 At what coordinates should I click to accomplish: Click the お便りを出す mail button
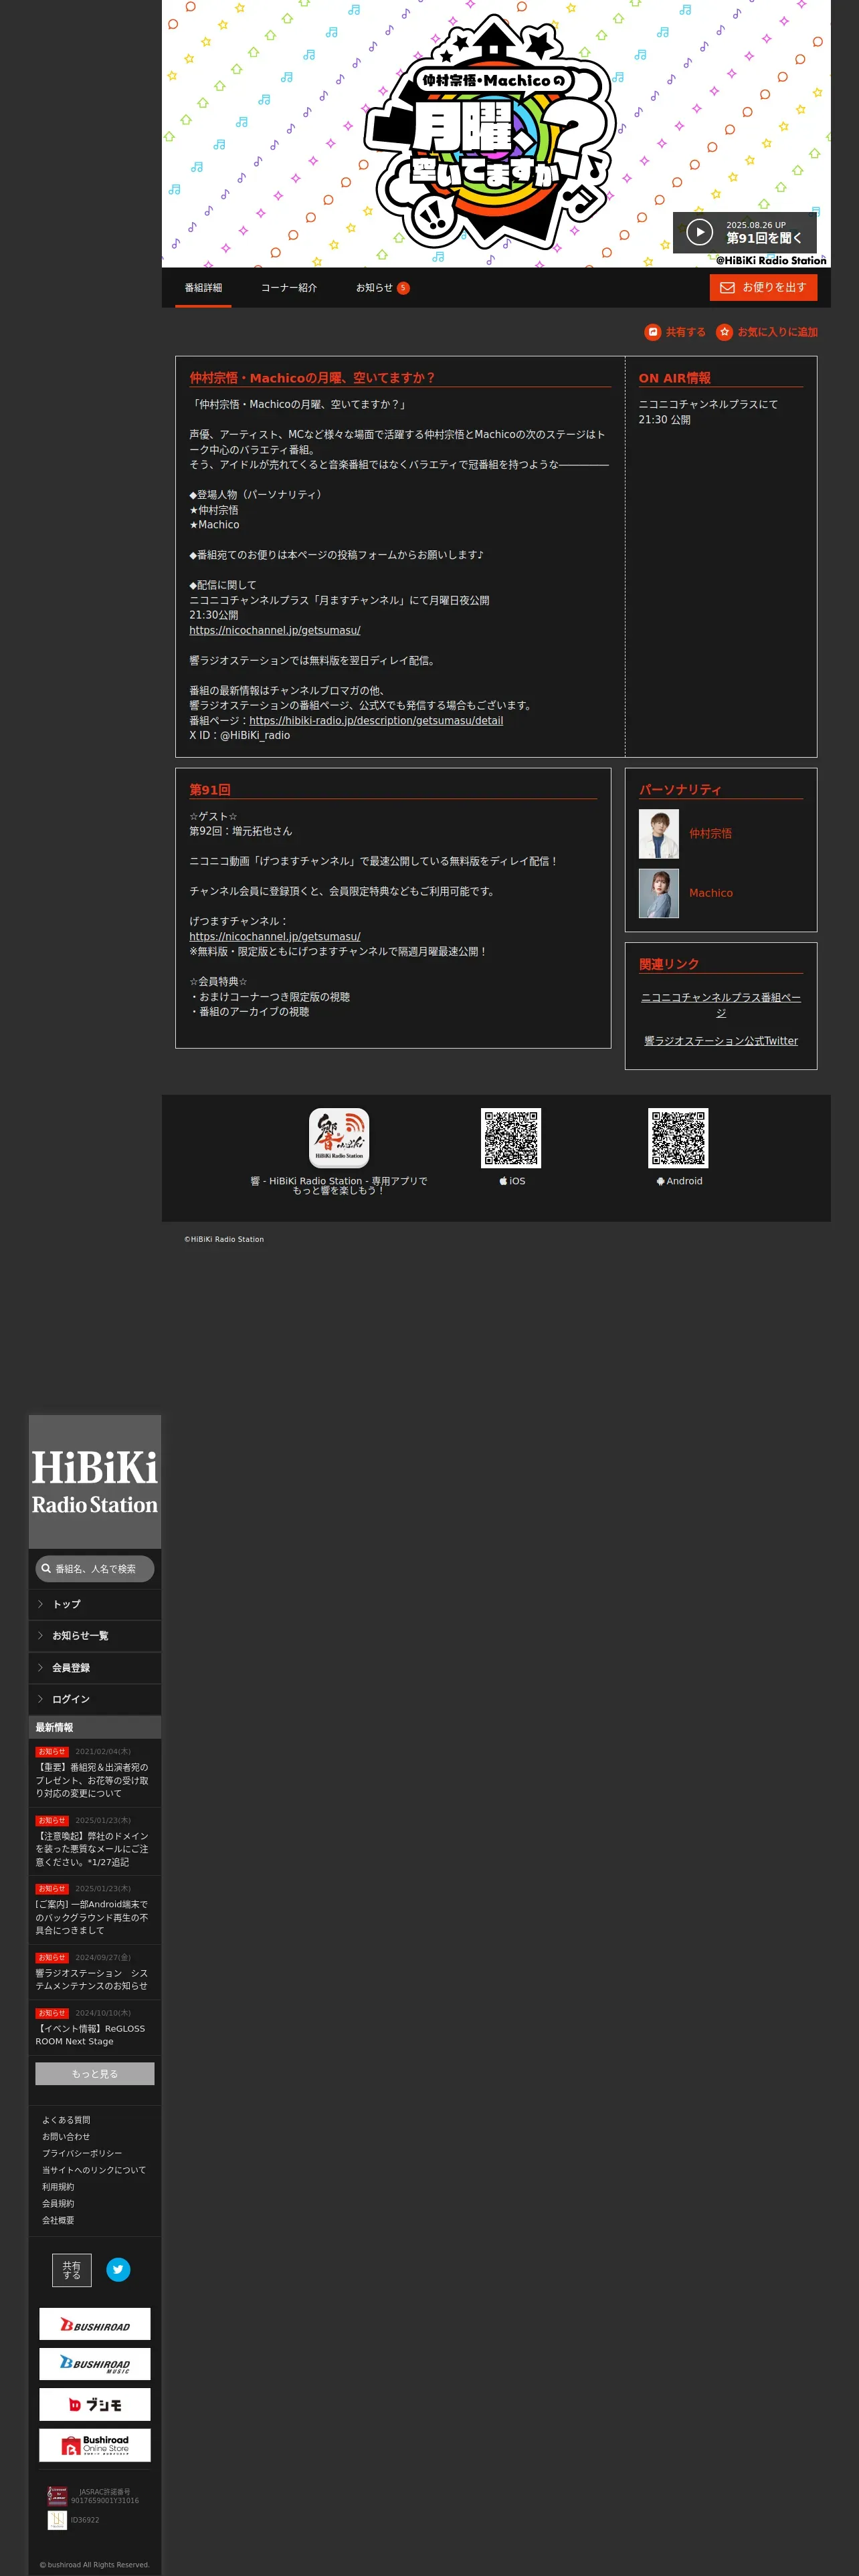(763, 288)
